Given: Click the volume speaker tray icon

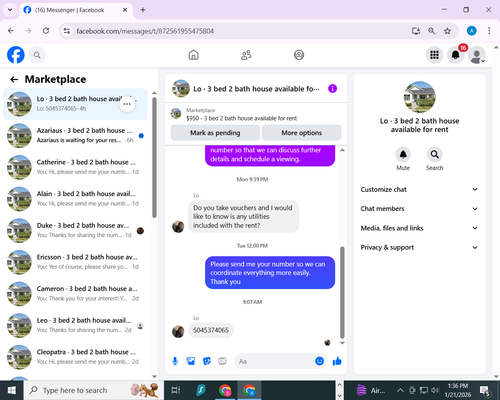Looking at the screenshot, I should click(435, 390).
